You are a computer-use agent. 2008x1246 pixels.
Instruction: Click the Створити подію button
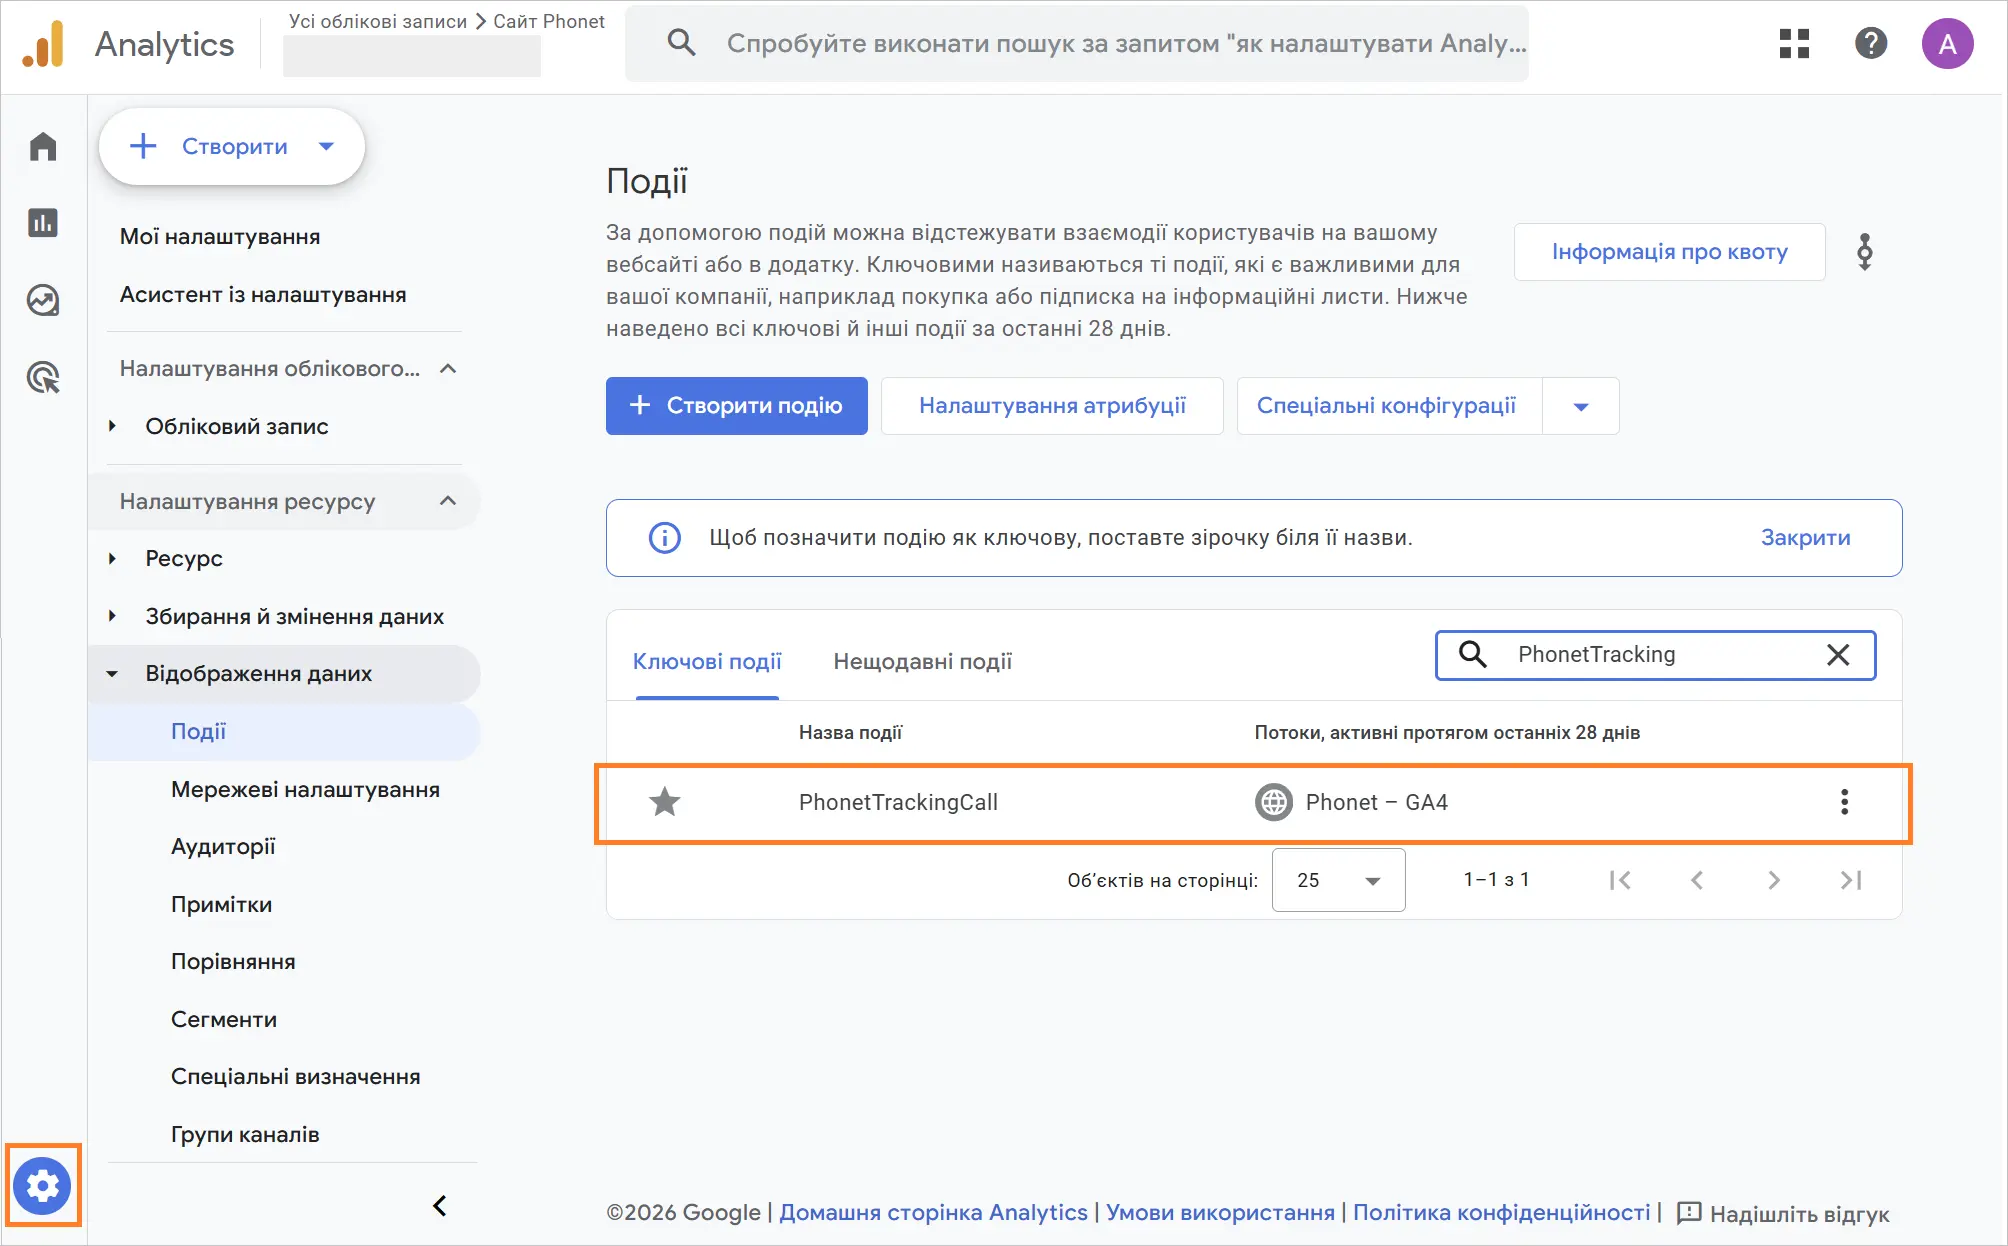(736, 406)
